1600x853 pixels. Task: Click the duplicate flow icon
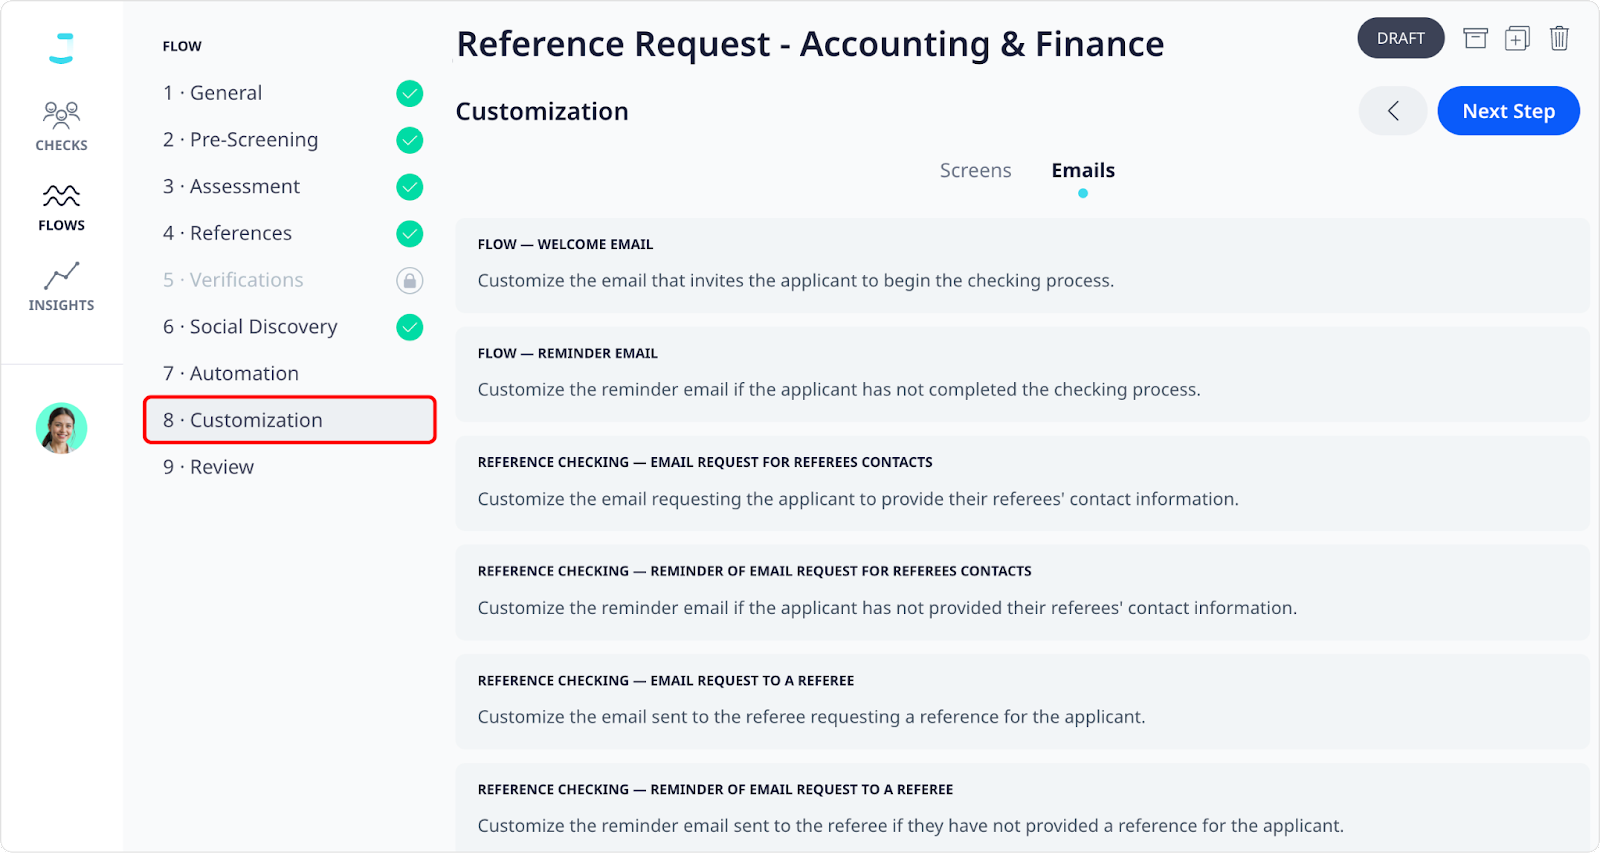[x=1517, y=38]
